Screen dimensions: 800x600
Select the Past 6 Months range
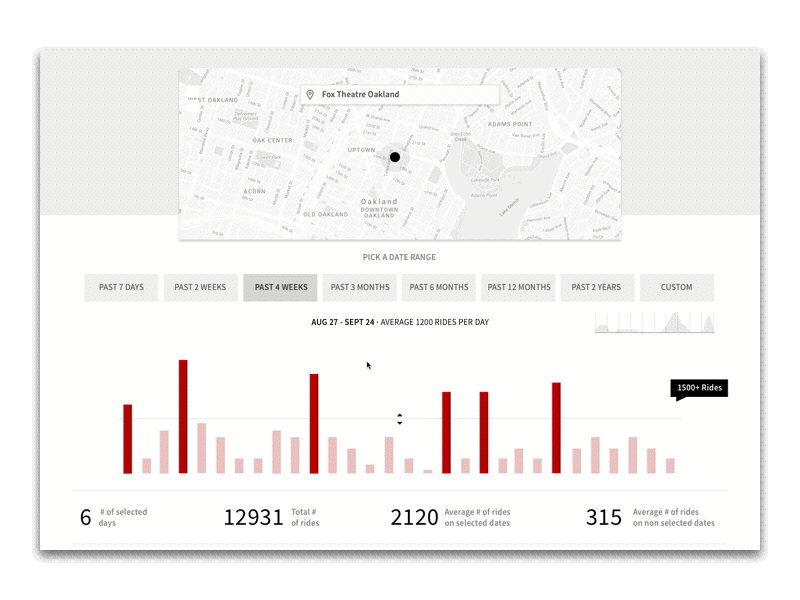pyautogui.click(x=439, y=287)
